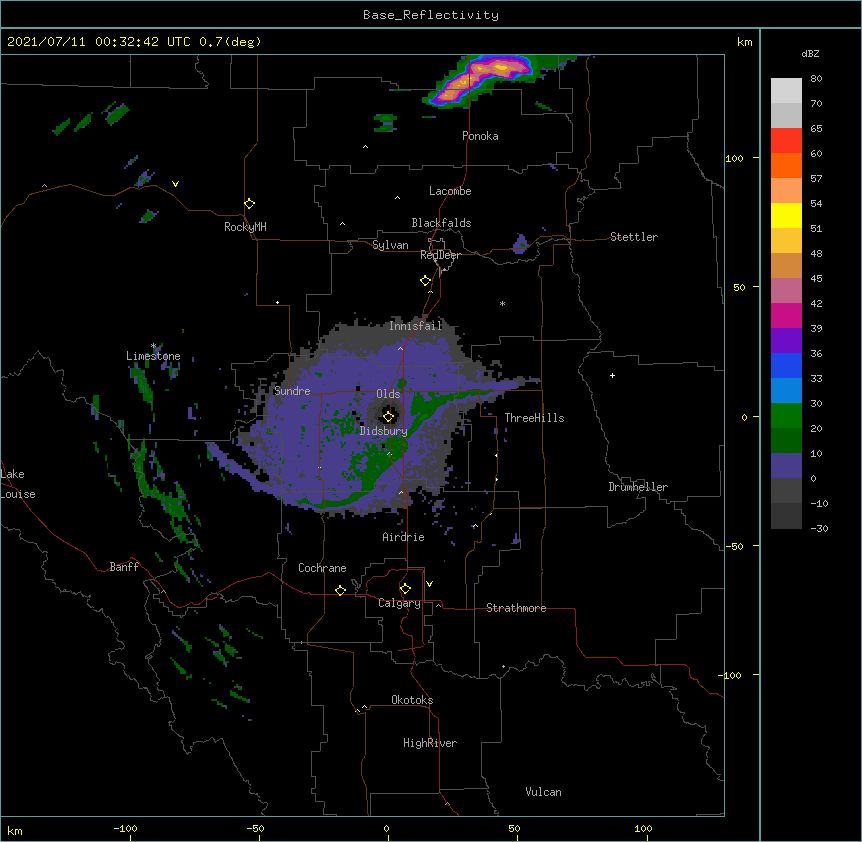Pick the bright green 30-20 dBZ legend swatch
This screenshot has width=862, height=842.
click(x=786, y=416)
